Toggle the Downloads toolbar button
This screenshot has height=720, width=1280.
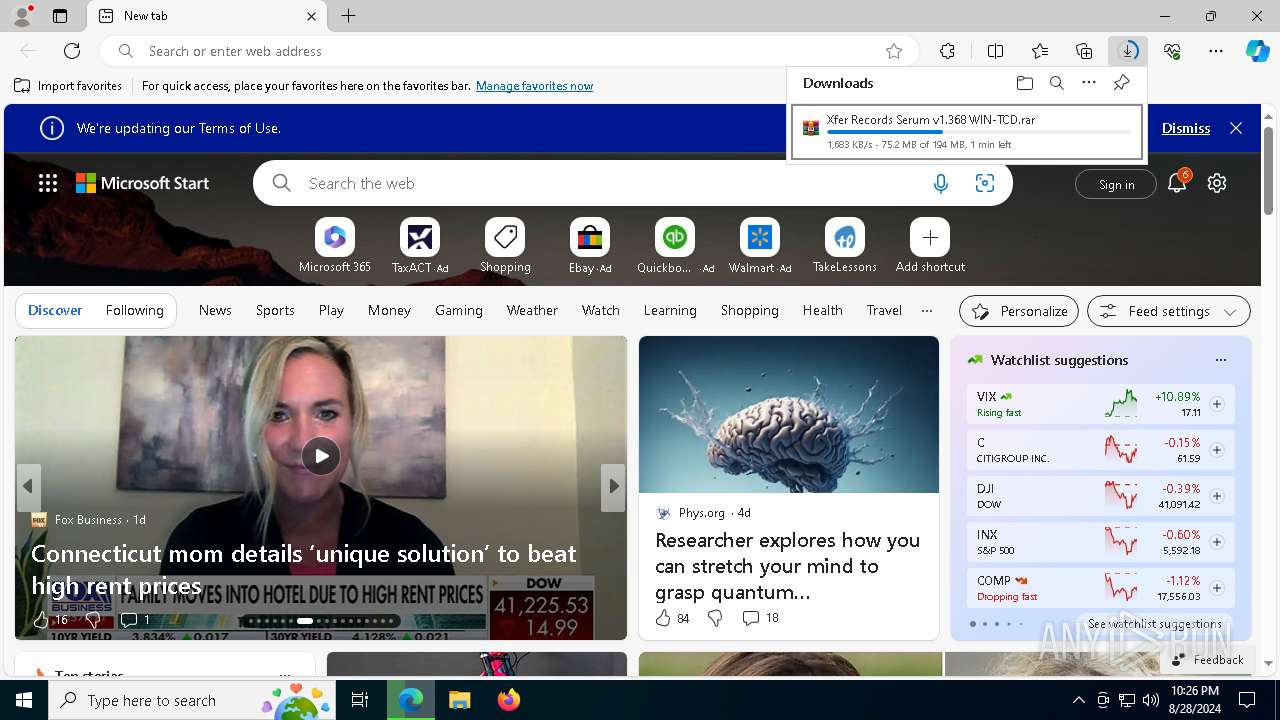point(1128,51)
